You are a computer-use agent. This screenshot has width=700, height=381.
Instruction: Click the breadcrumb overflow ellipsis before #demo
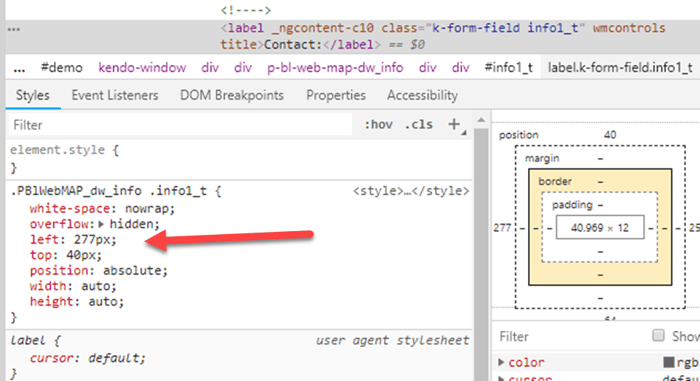19,68
